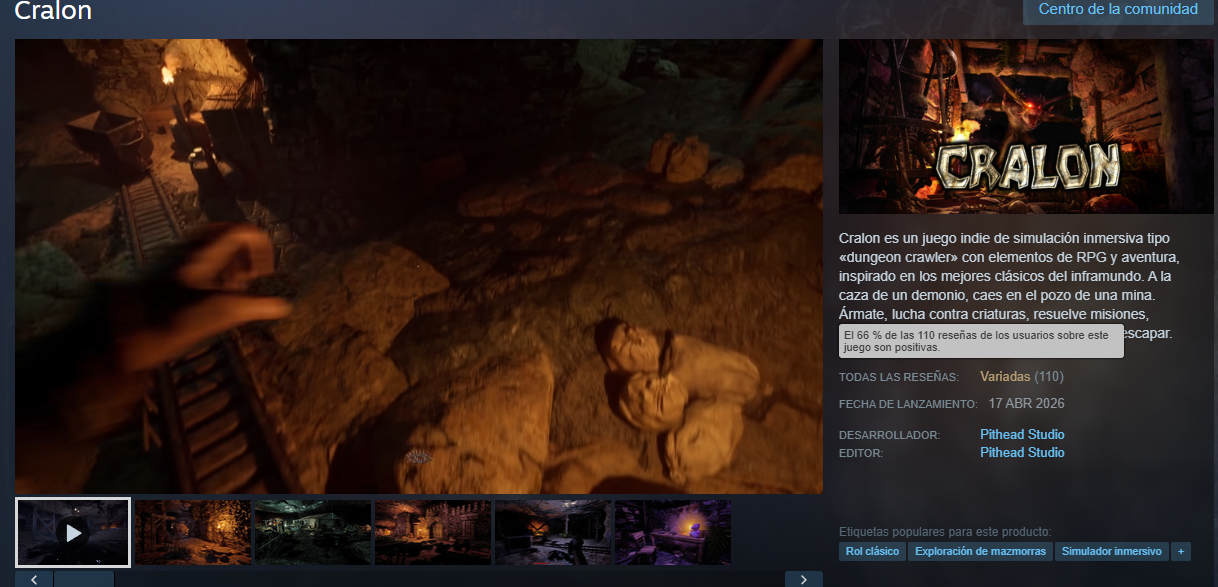Image resolution: width=1218 pixels, height=587 pixels.
Task: Open editor Pithead Studio link
Action: [x=1022, y=453]
